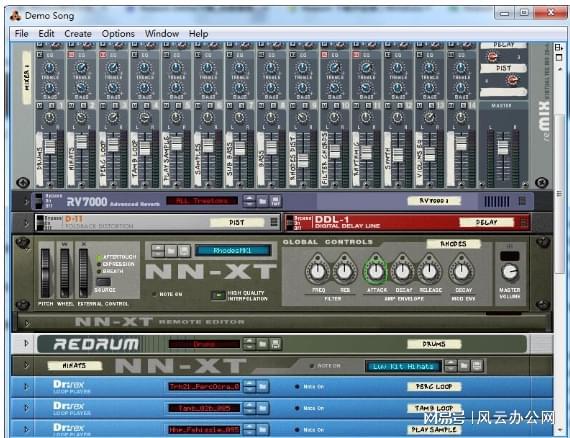The height and width of the screenshot is (438, 570).
Task: Click the highlighted Attack knob
Action: [x=376, y=271]
